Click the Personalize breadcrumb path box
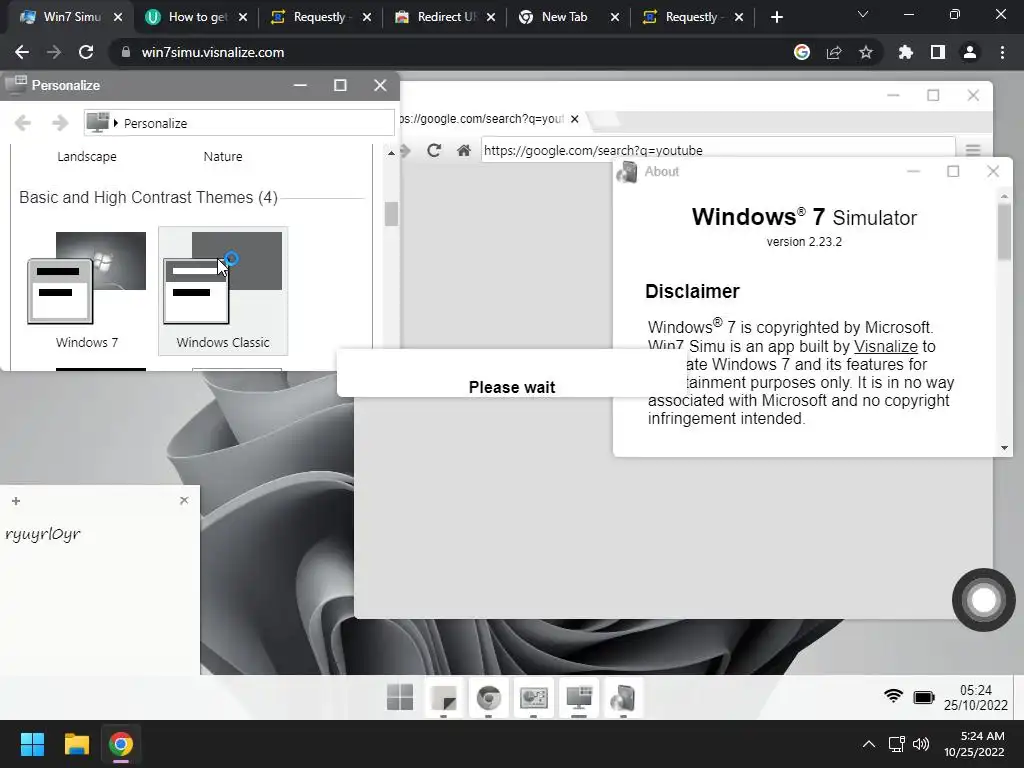Screen dimensions: 1024x768 click(x=239, y=123)
